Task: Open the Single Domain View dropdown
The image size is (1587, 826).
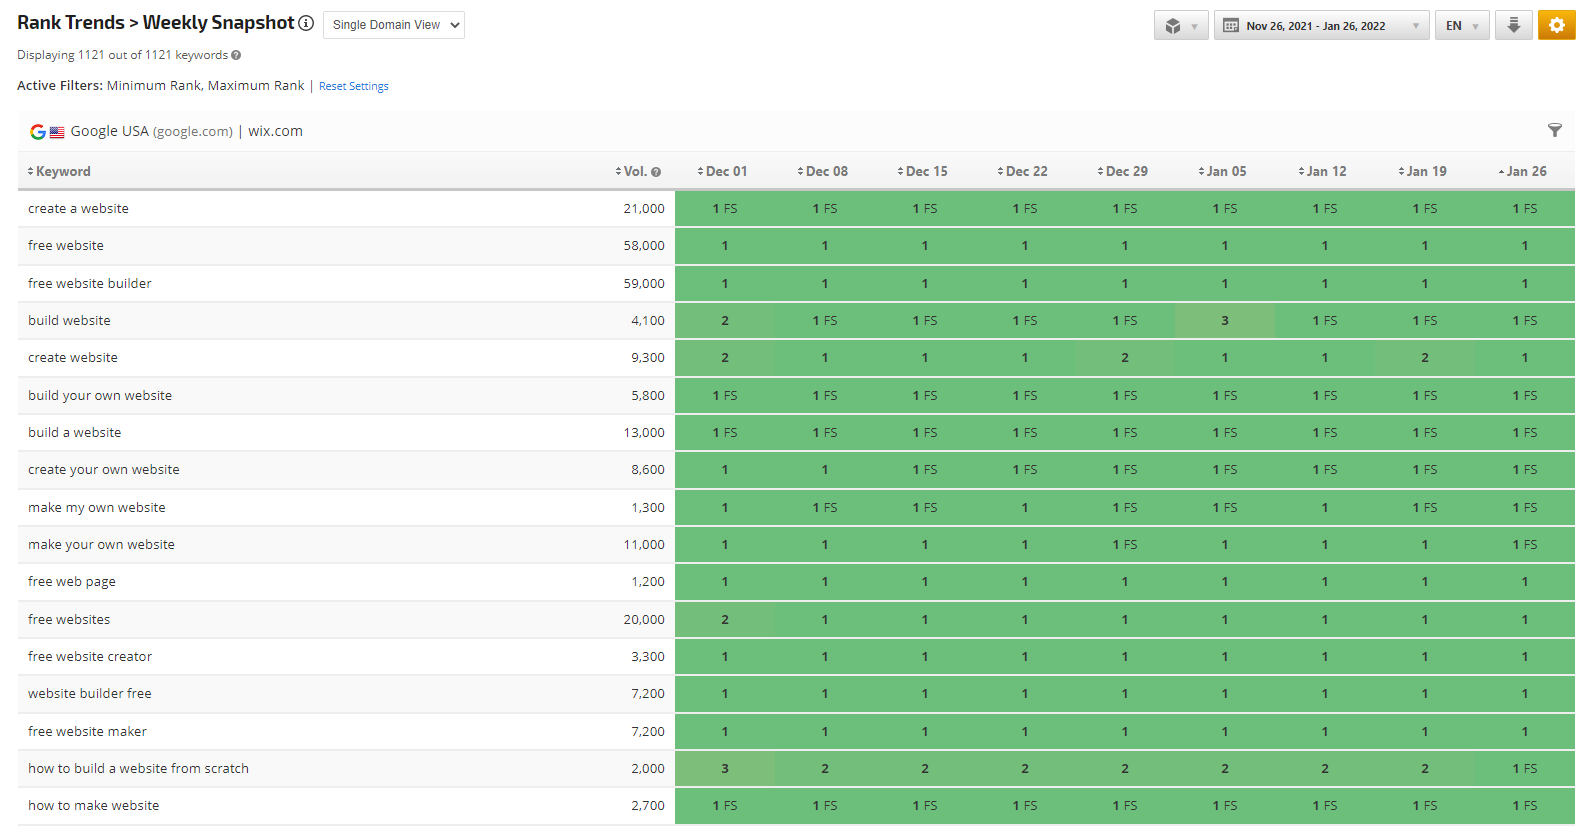Action: pyautogui.click(x=394, y=25)
